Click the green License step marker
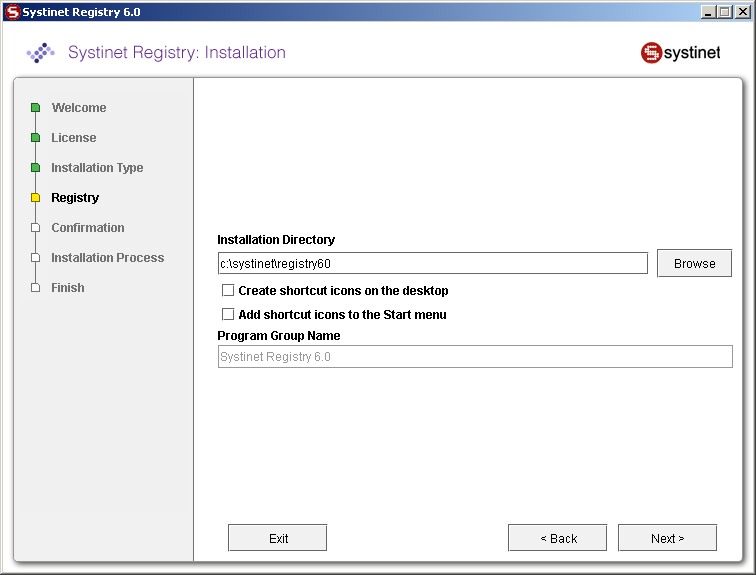Image resolution: width=756 pixels, height=575 pixels. pyautogui.click(x=35, y=137)
